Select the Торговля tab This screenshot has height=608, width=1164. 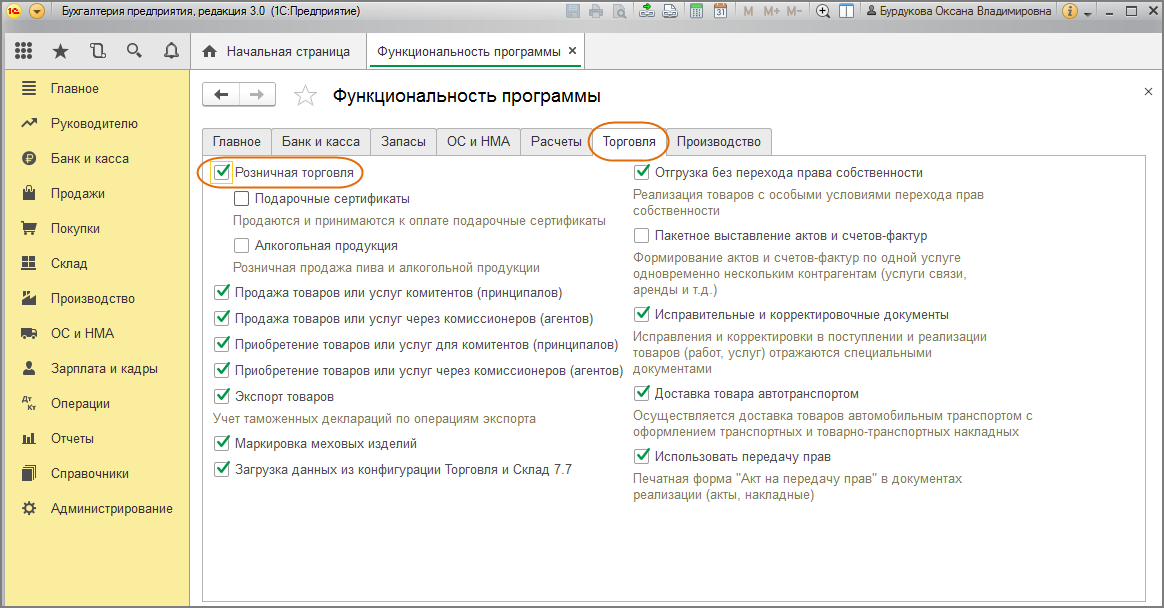tap(629, 141)
